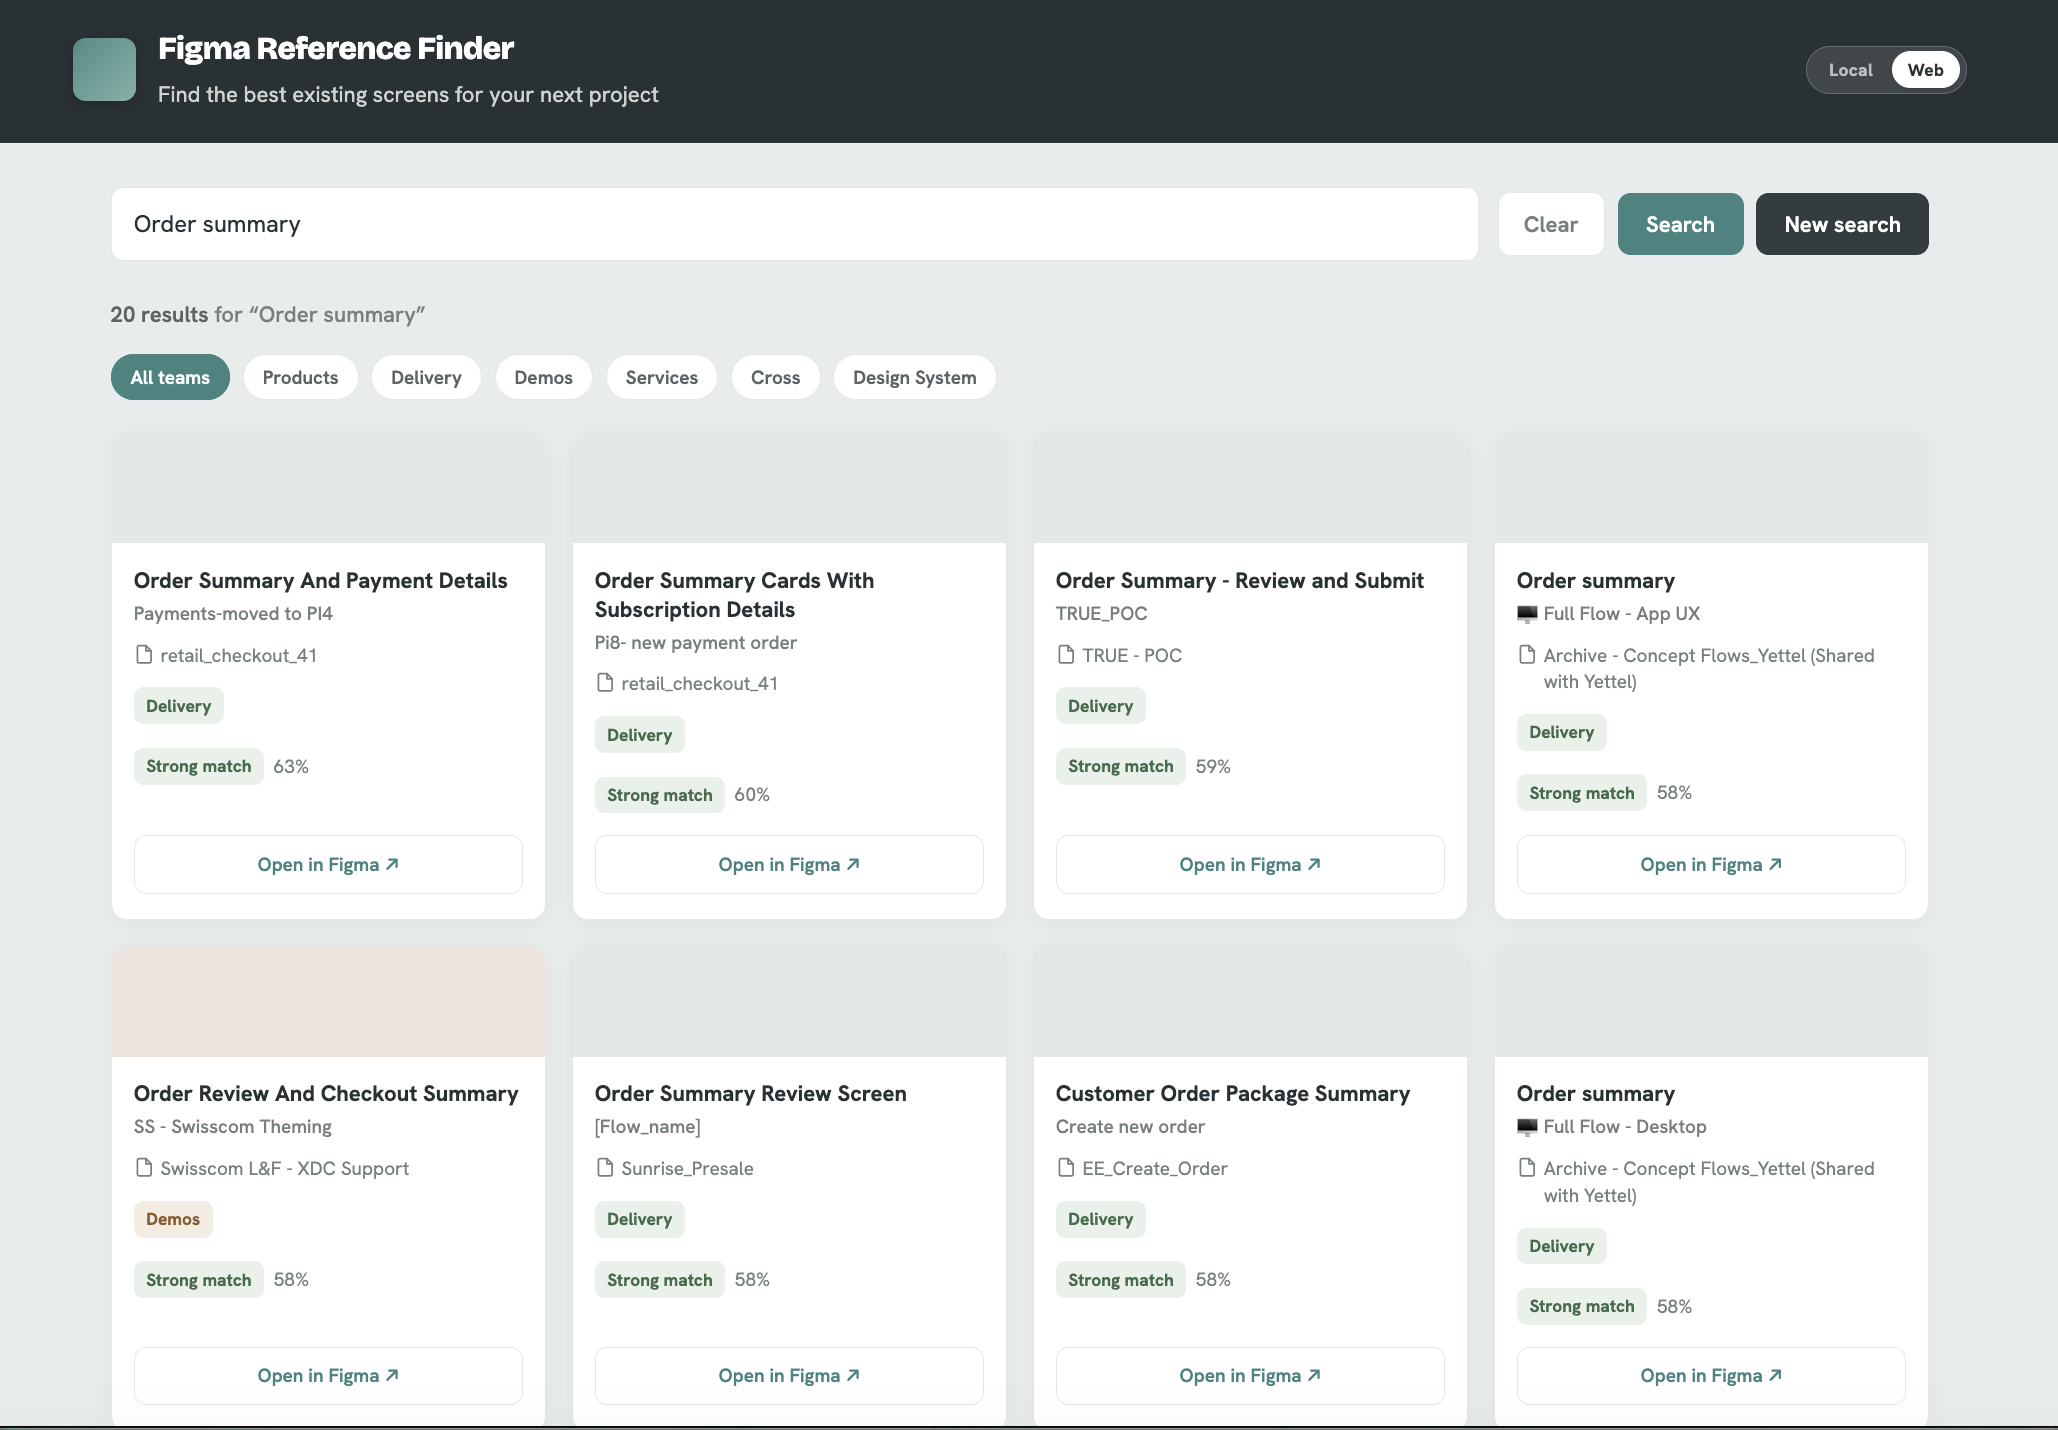Filter results by Design System team
This screenshot has width=2058, height=1430.
(914, 377)
